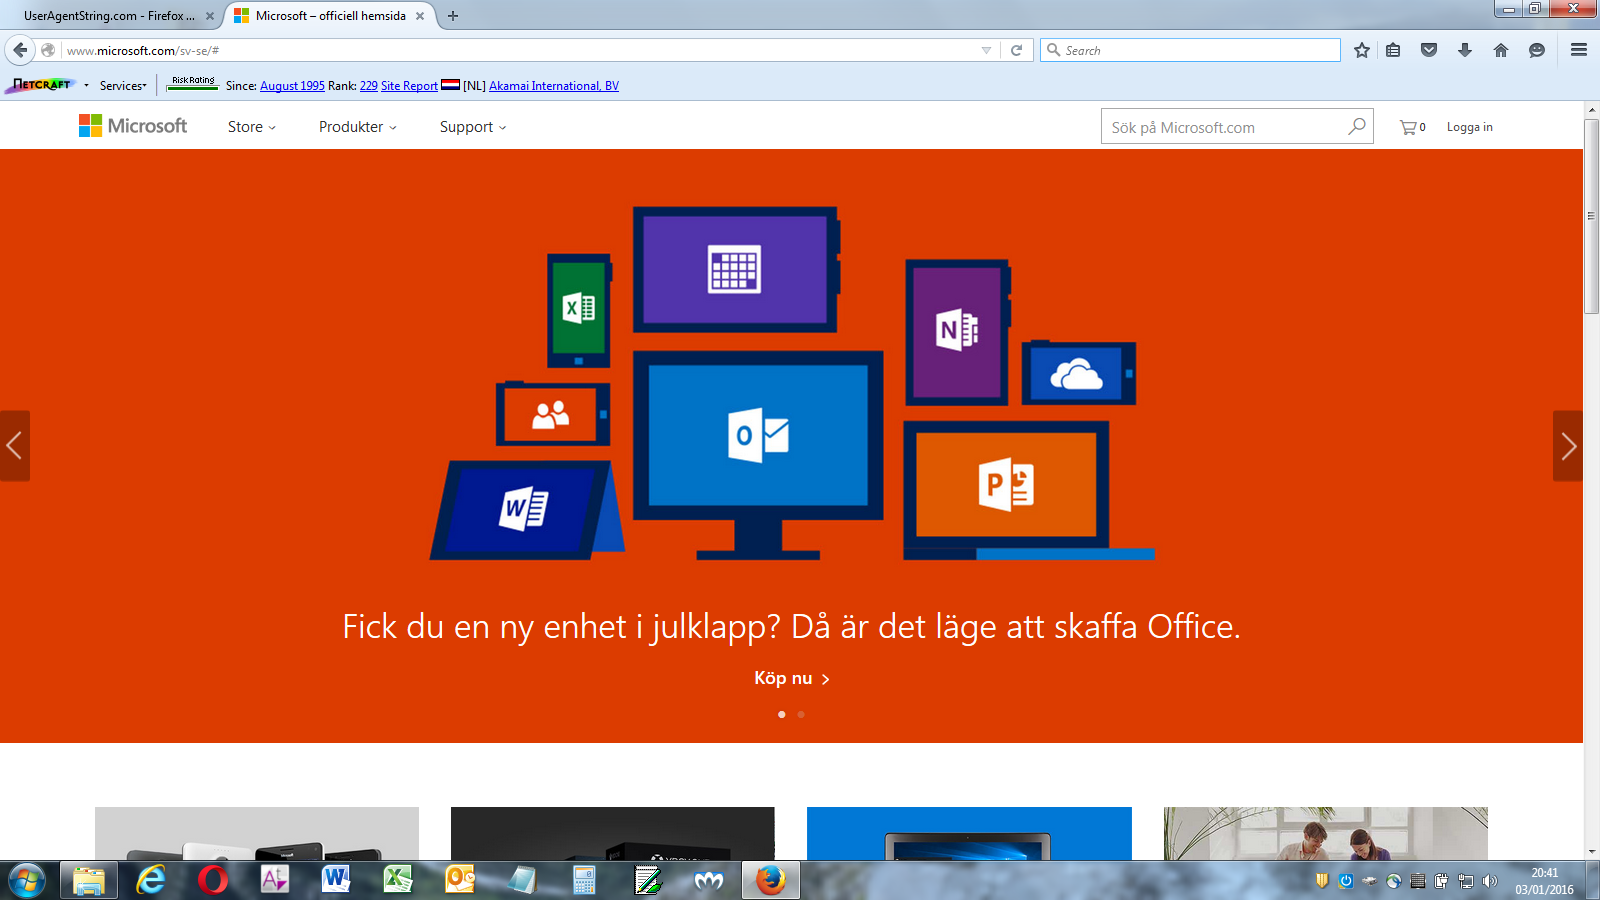Image resolution: width=1600 pixels, height=900 pixels.
Task: Open the Windows Start menu orb
Action: pyautogui.click(x=27, y=880)
